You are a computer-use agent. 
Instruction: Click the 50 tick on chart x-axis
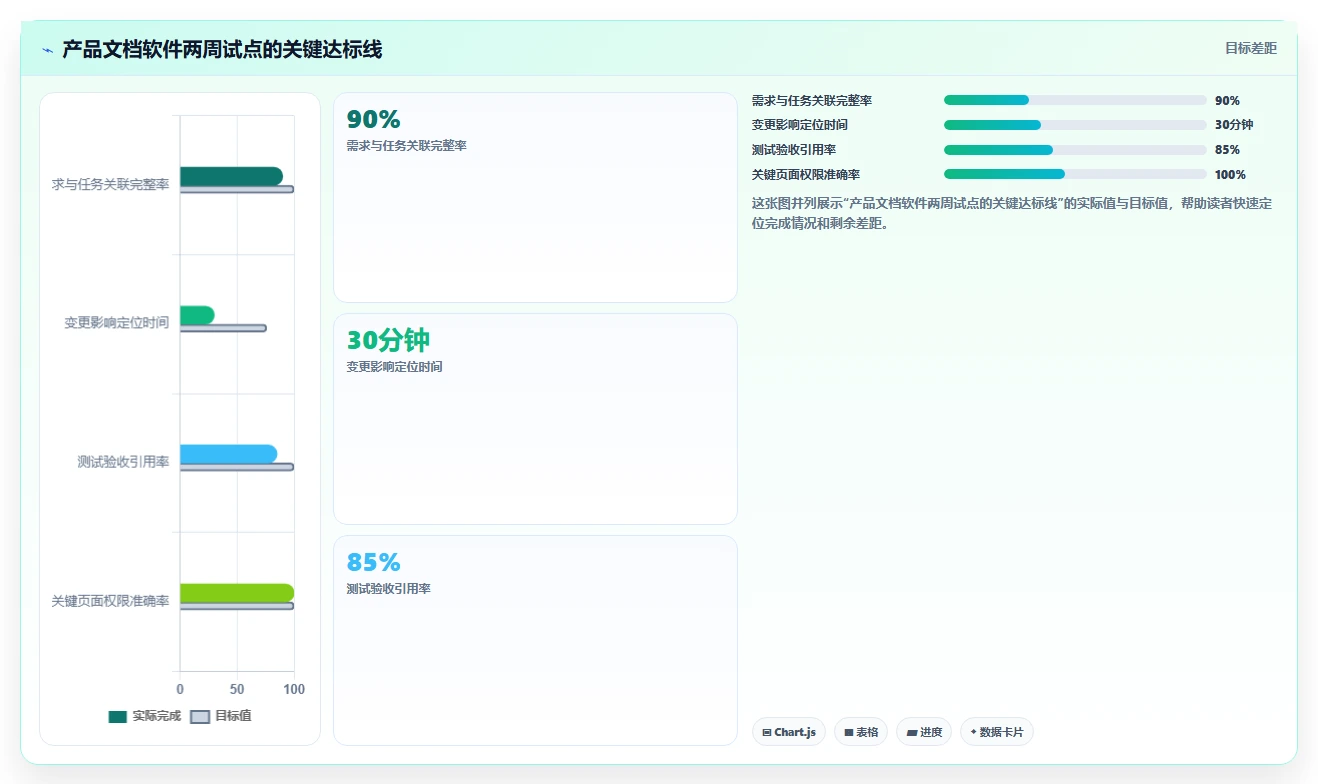[237, 689]
